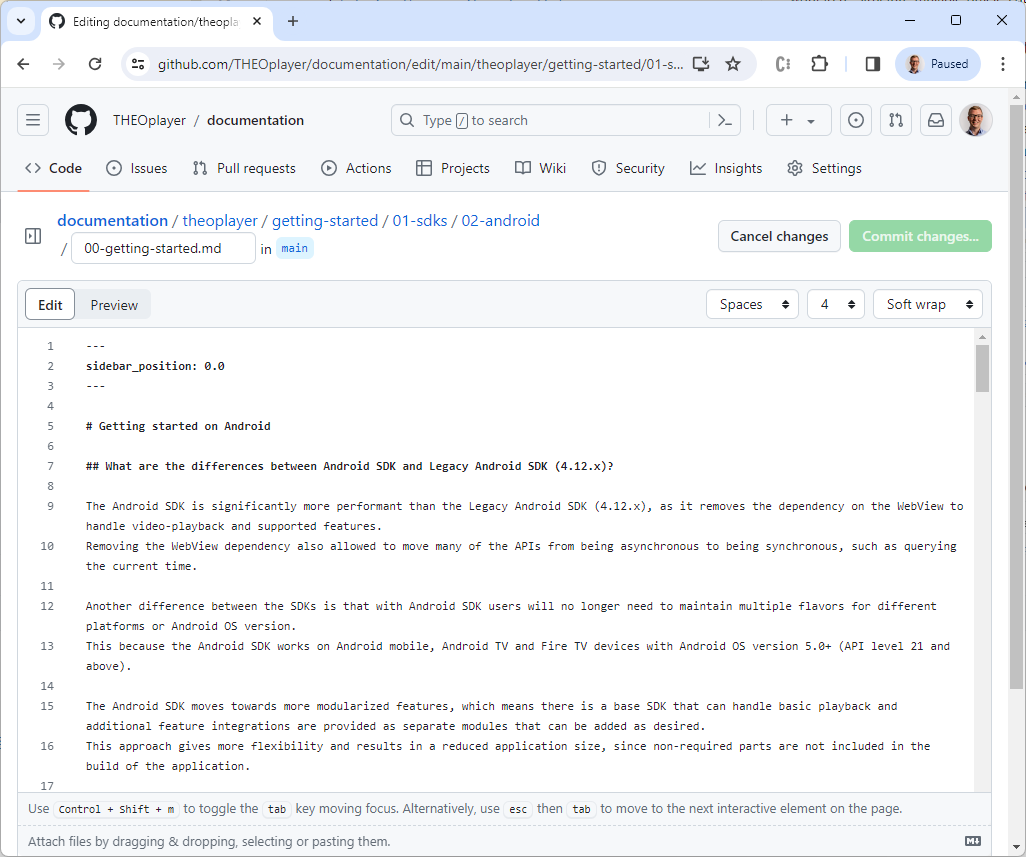Open the theoplayer breadcrumb link
This screenshot has width=1026, height=857.
click(220, 220)
